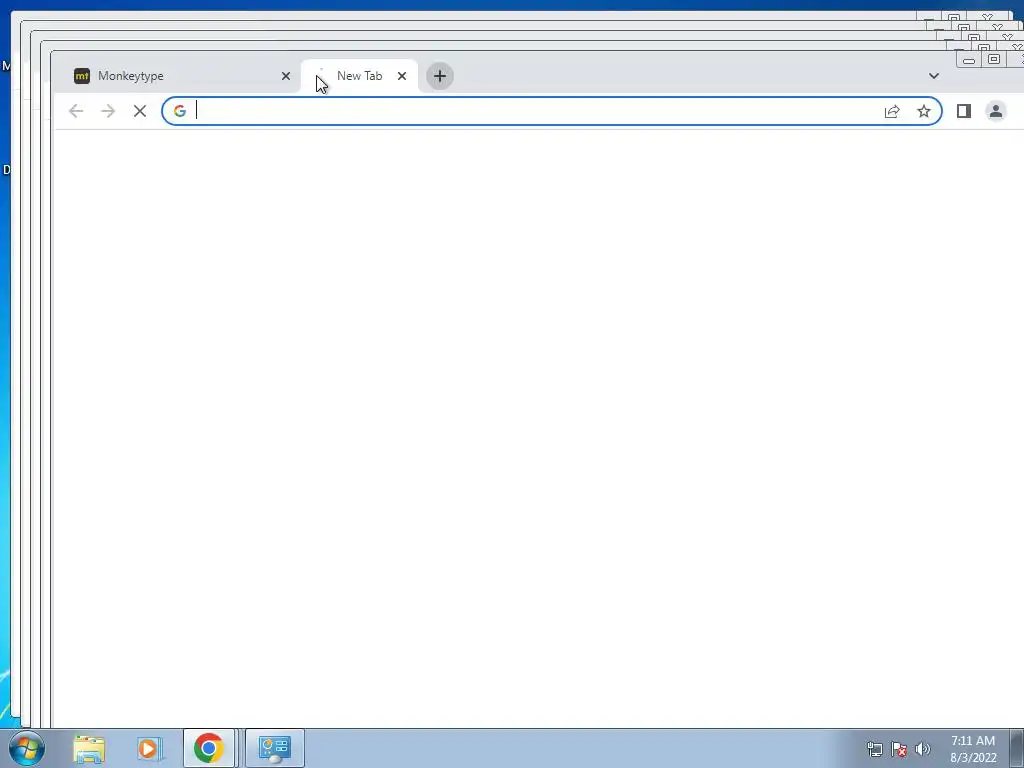Open the Chrome profile menu
1024x768 pixels.
coord(995,111)
